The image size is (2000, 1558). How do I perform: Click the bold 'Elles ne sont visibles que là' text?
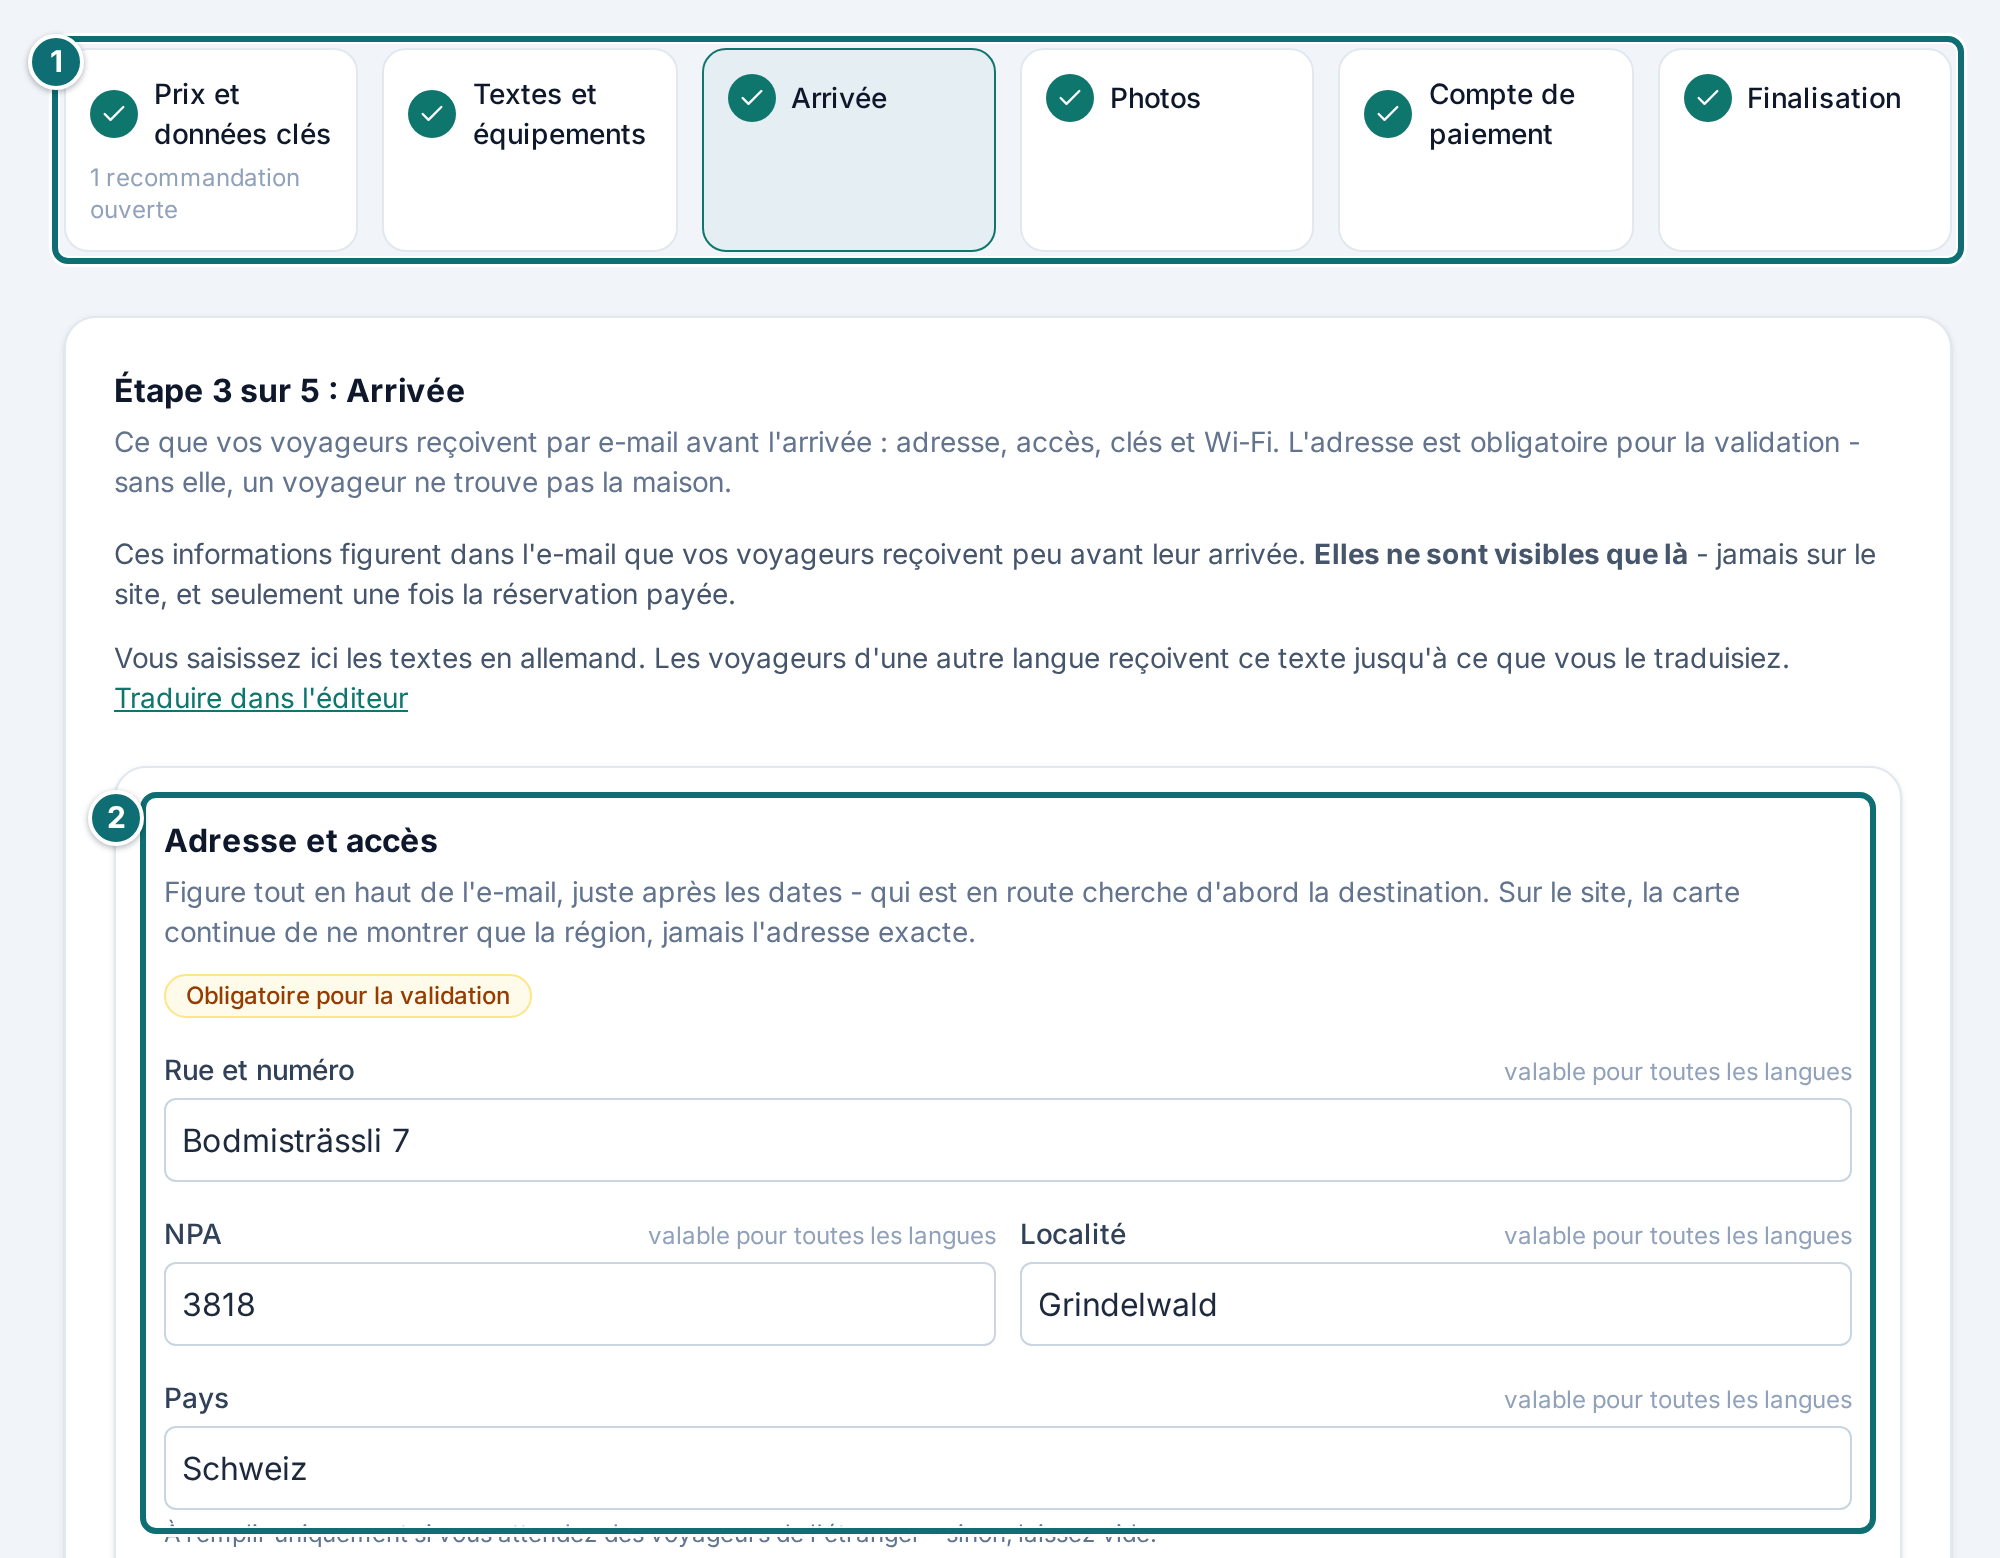coord(1500,554)
